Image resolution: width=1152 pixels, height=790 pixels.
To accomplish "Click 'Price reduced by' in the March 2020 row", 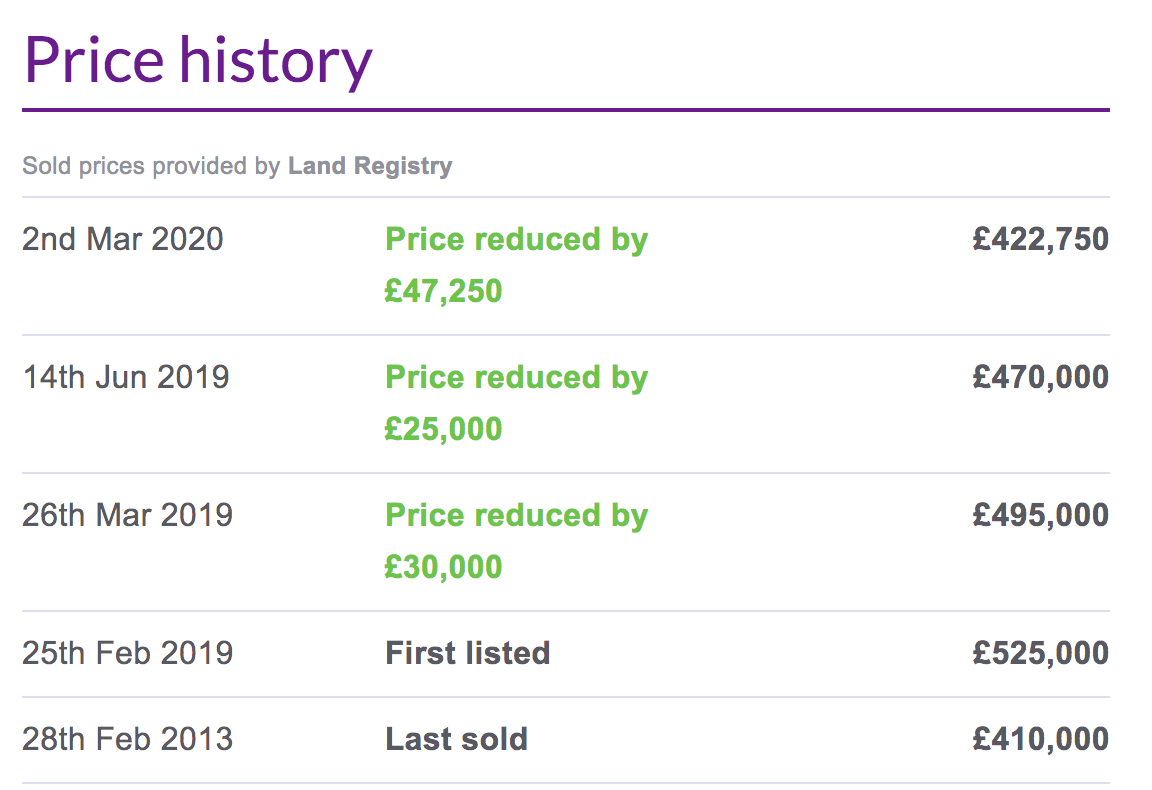I will coord(516,240).
